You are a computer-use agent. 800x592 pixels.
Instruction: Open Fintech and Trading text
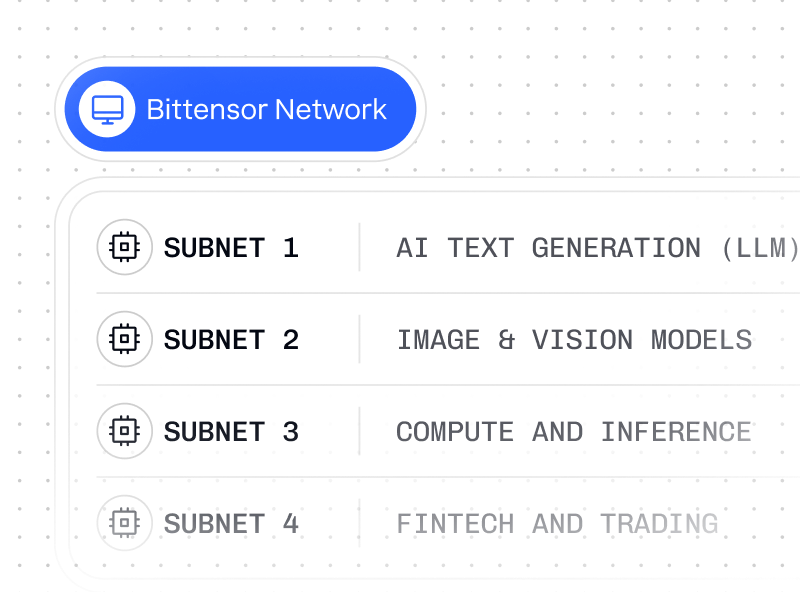point(557,524)
